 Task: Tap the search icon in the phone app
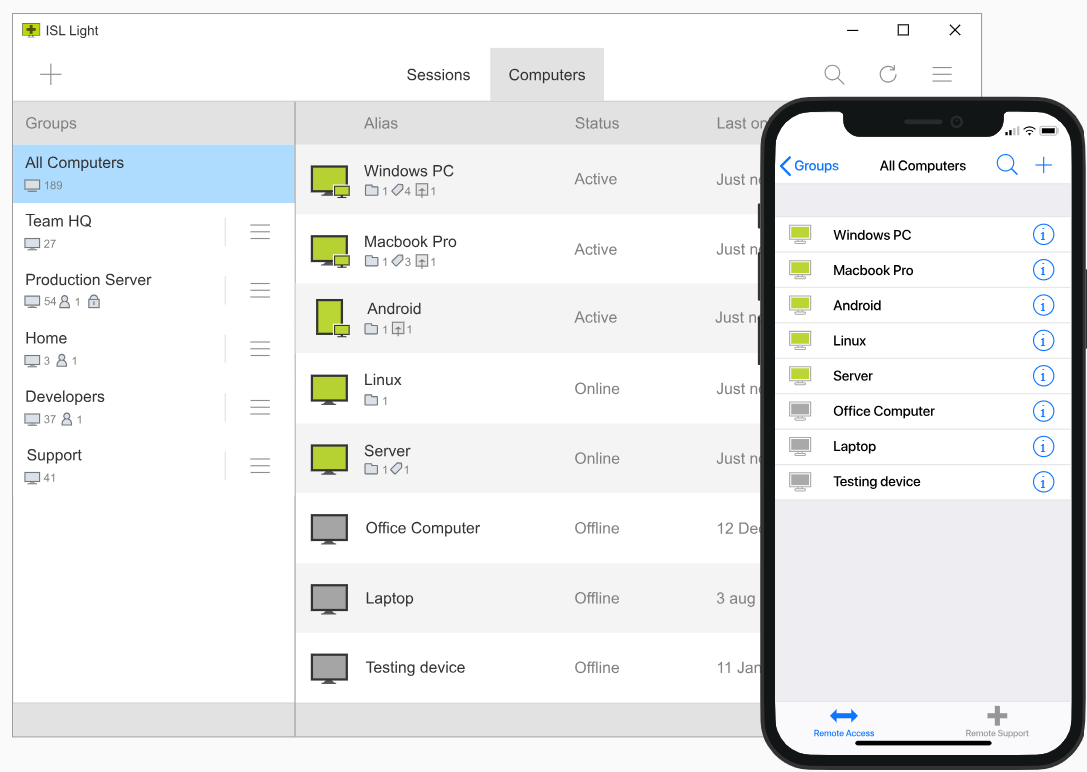coord(1007,165)
